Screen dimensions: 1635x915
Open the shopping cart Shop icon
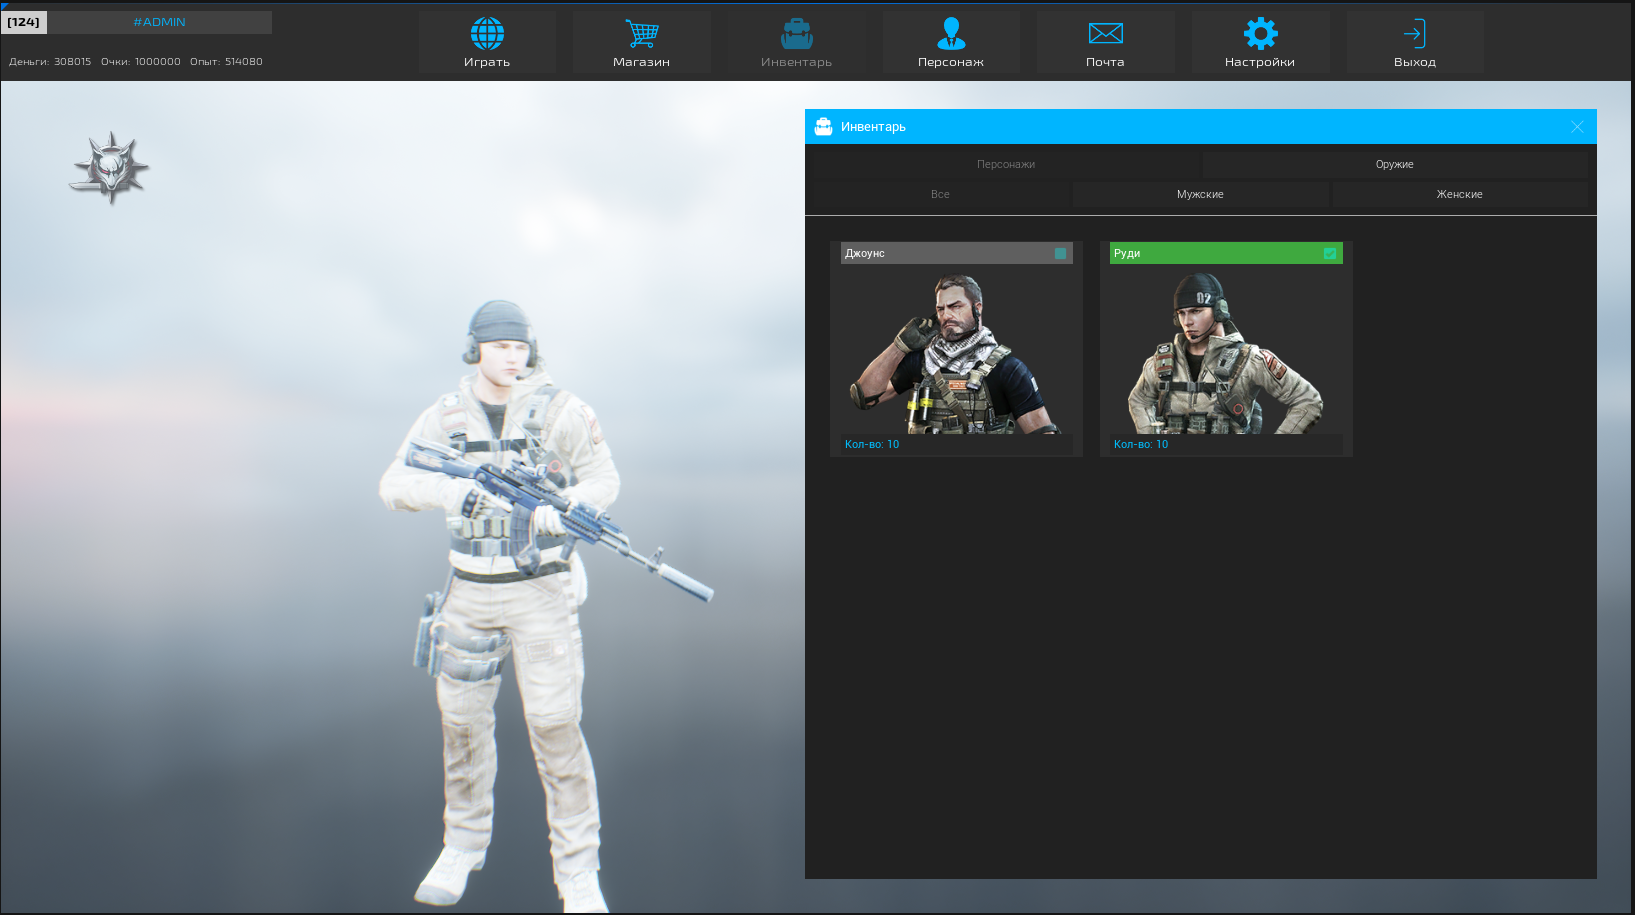[x=642, y=34]
